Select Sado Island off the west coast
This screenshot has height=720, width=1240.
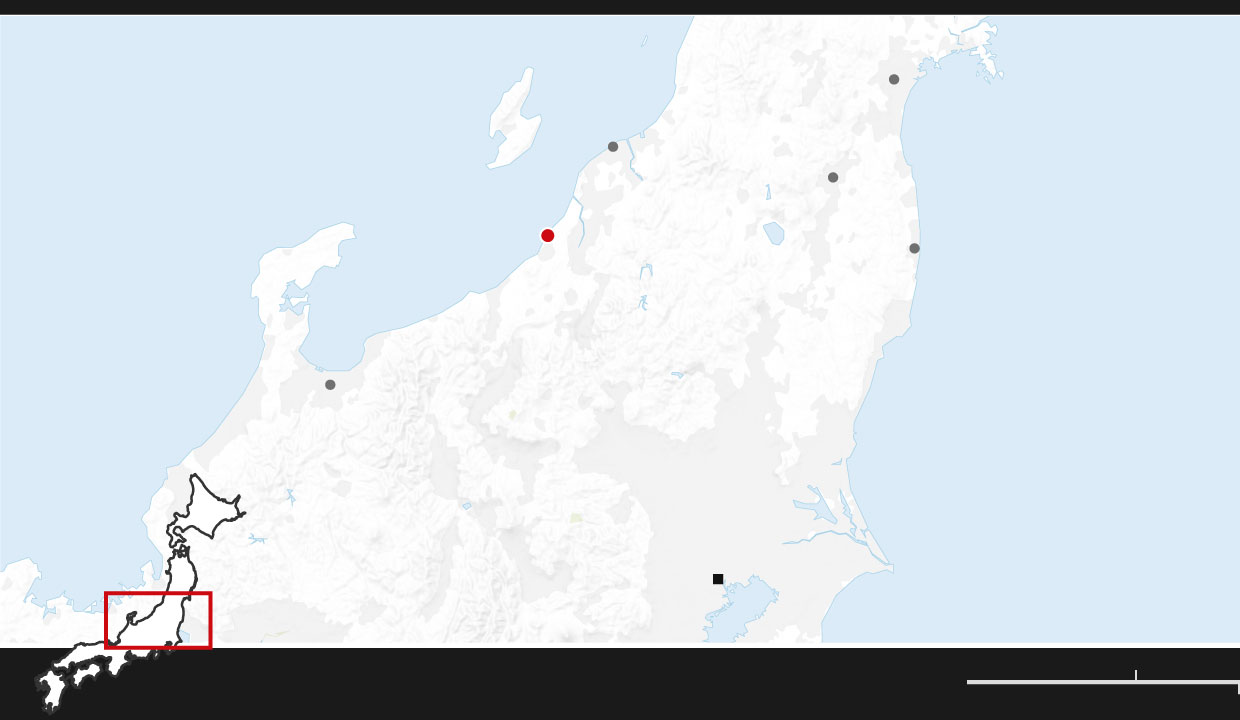pos(513,120)
